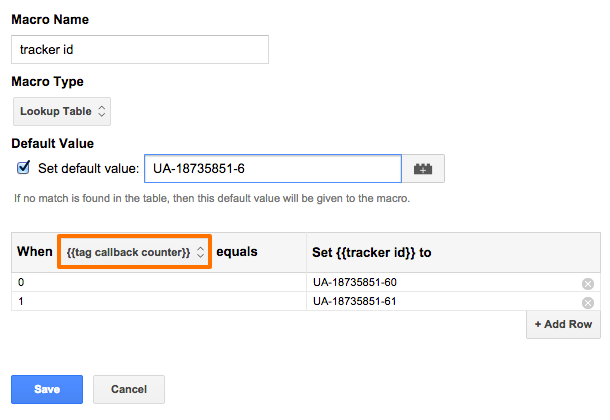Expand the tag callback counter dropdown
Image resolution: width=610 pixels, height=420 pixels.
click(134, 252)
